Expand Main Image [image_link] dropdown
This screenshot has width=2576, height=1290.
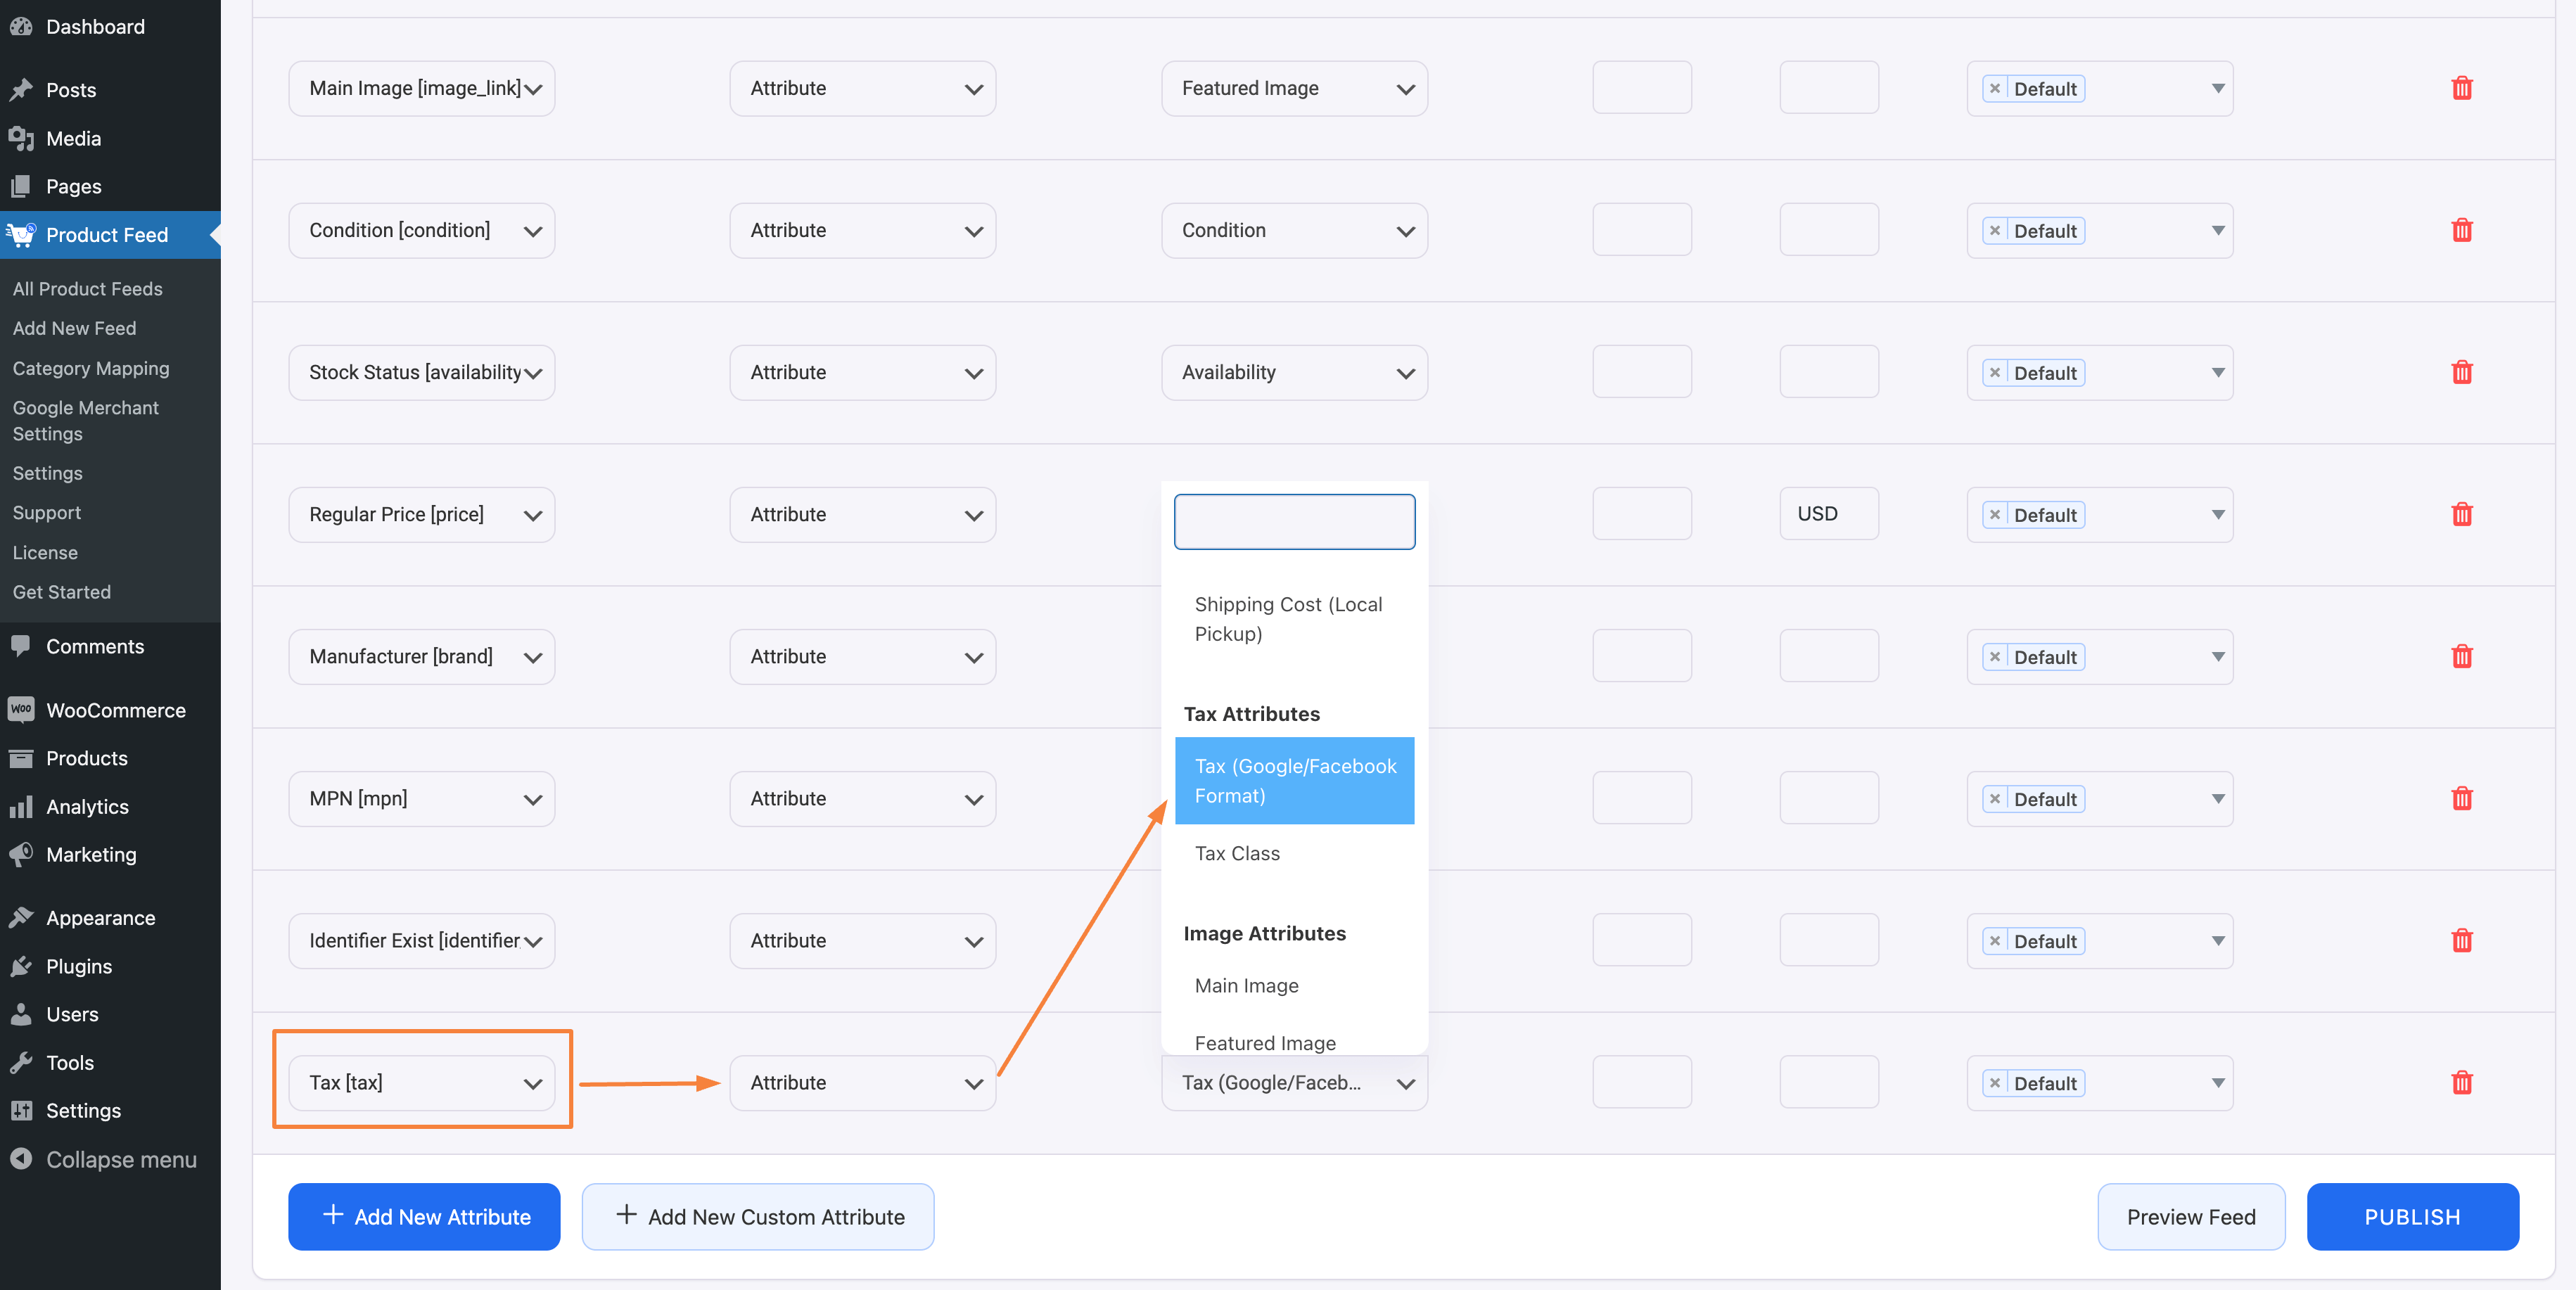point(422,88)
